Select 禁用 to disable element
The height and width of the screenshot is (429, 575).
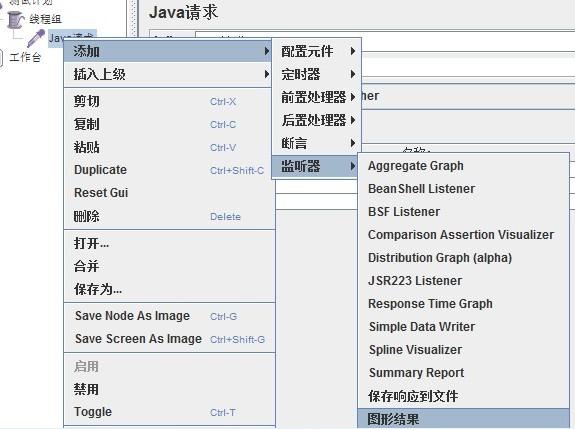169,389
